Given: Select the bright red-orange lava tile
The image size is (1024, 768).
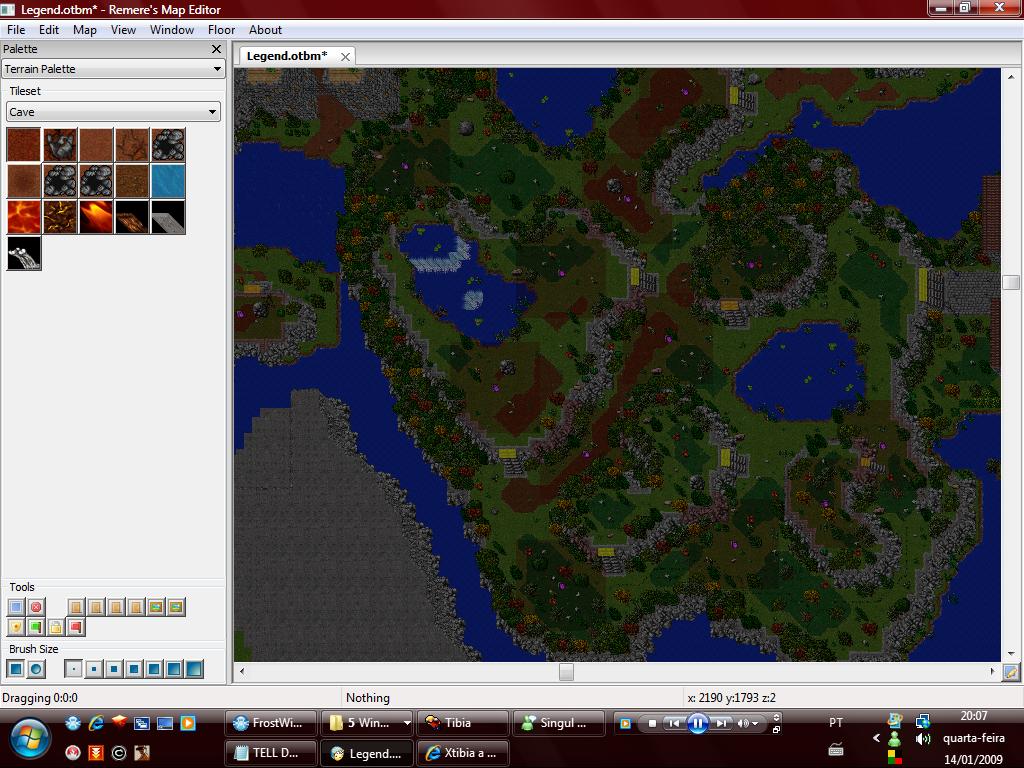Looking at the screenshot, I should [24, 217].
